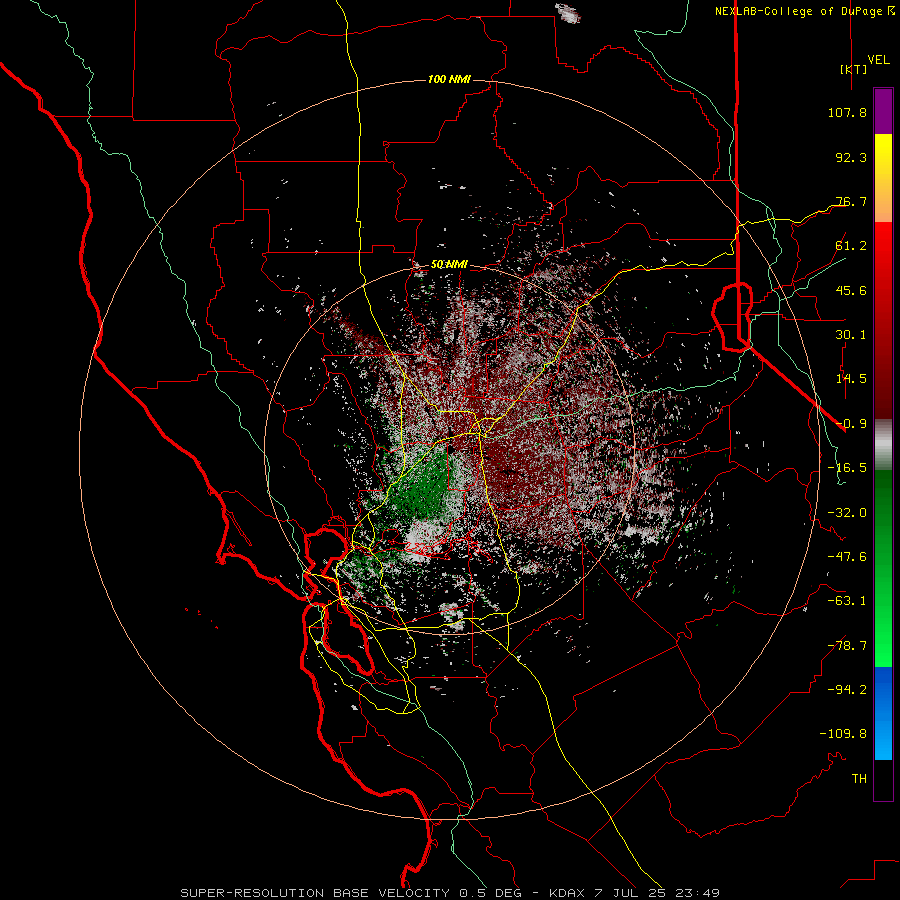Screen dimensions: 900x900
Task: Select the 30.1 velocity scale value
Action: pyautogui.click(x=851, y=335)
